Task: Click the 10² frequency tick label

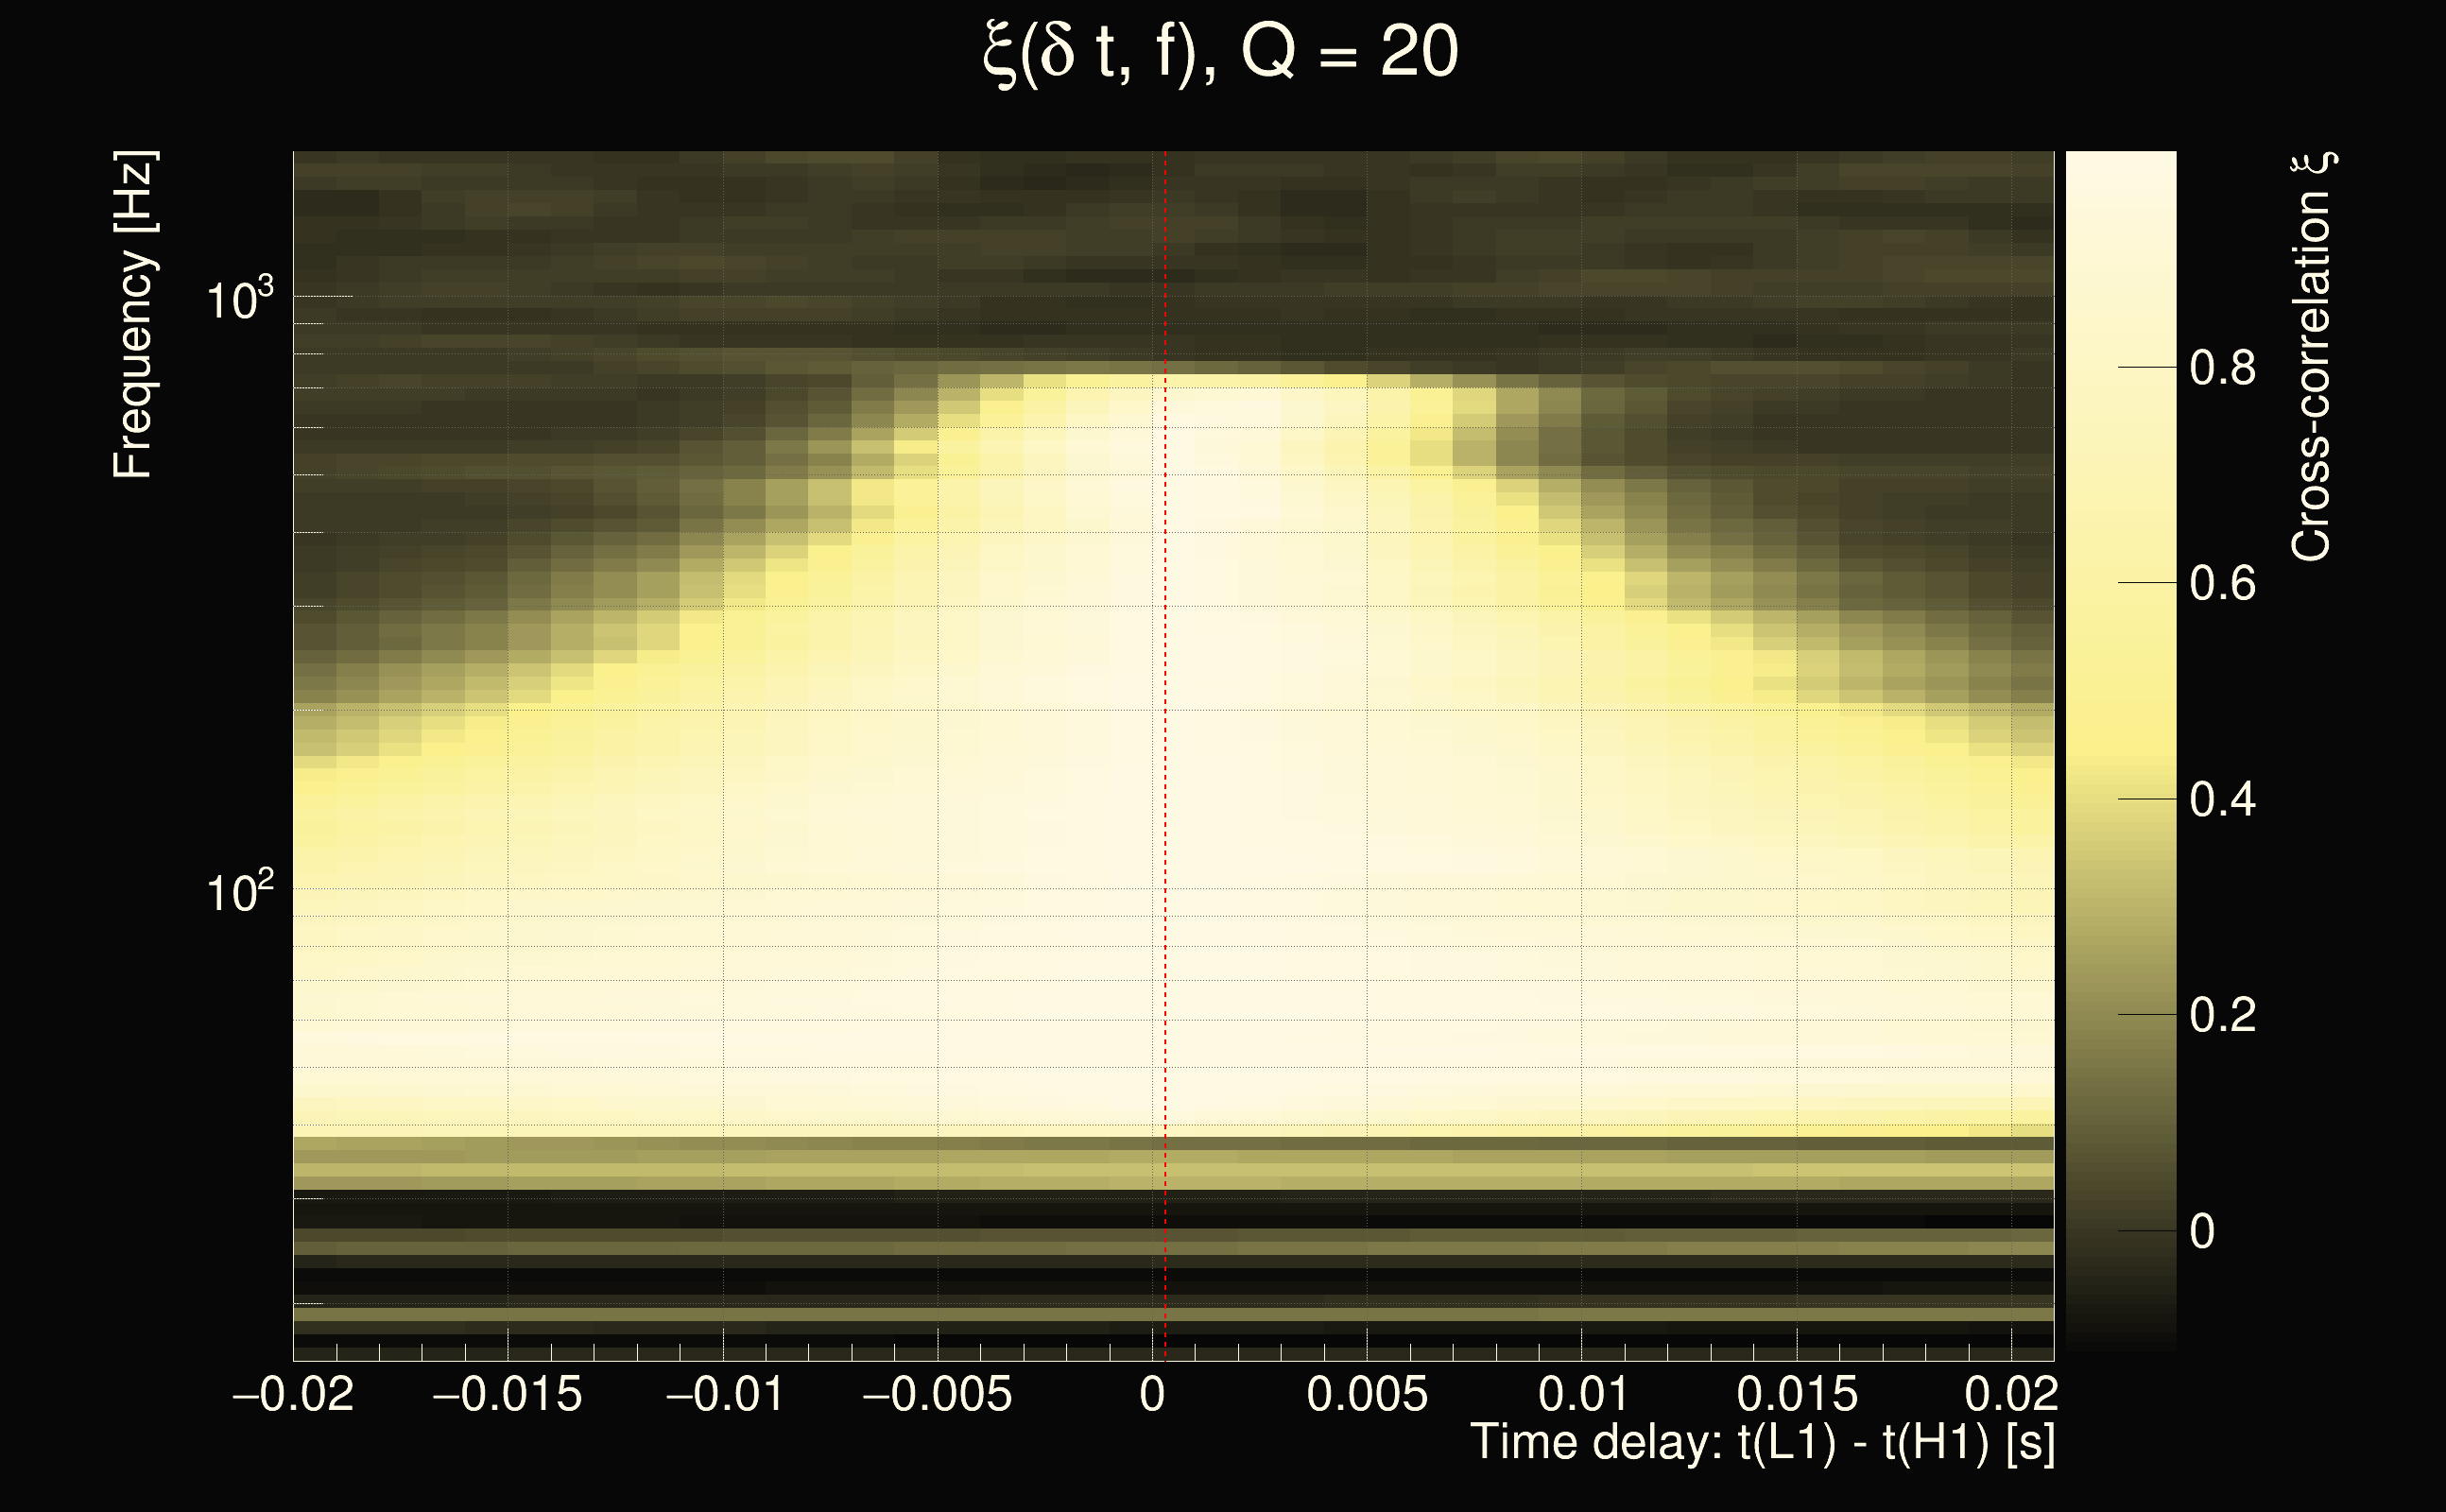Action: [x=239, y=890]
